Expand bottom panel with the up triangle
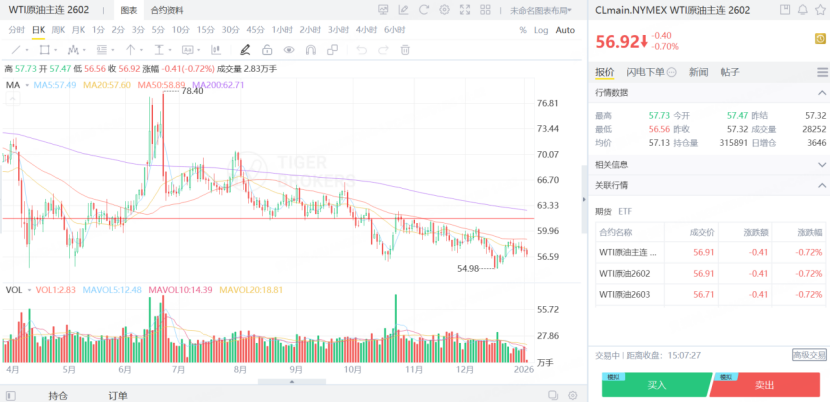 coord(292,381)
